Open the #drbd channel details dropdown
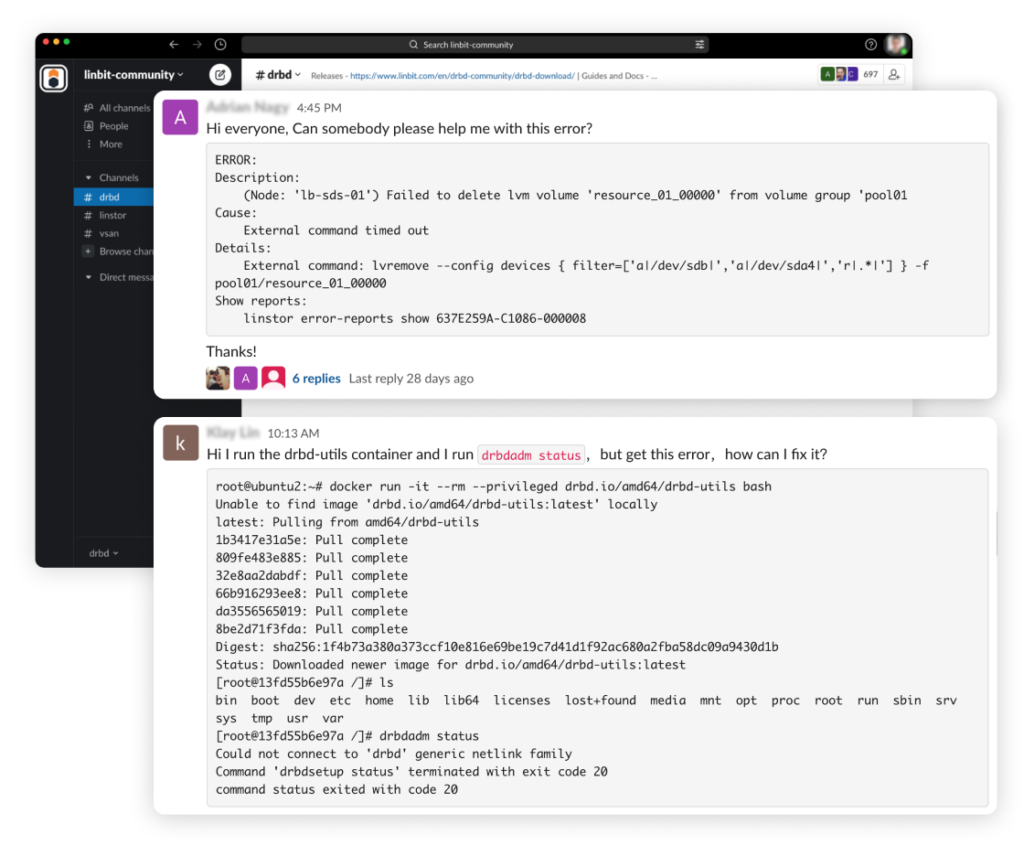 click(x=278, y=75)
